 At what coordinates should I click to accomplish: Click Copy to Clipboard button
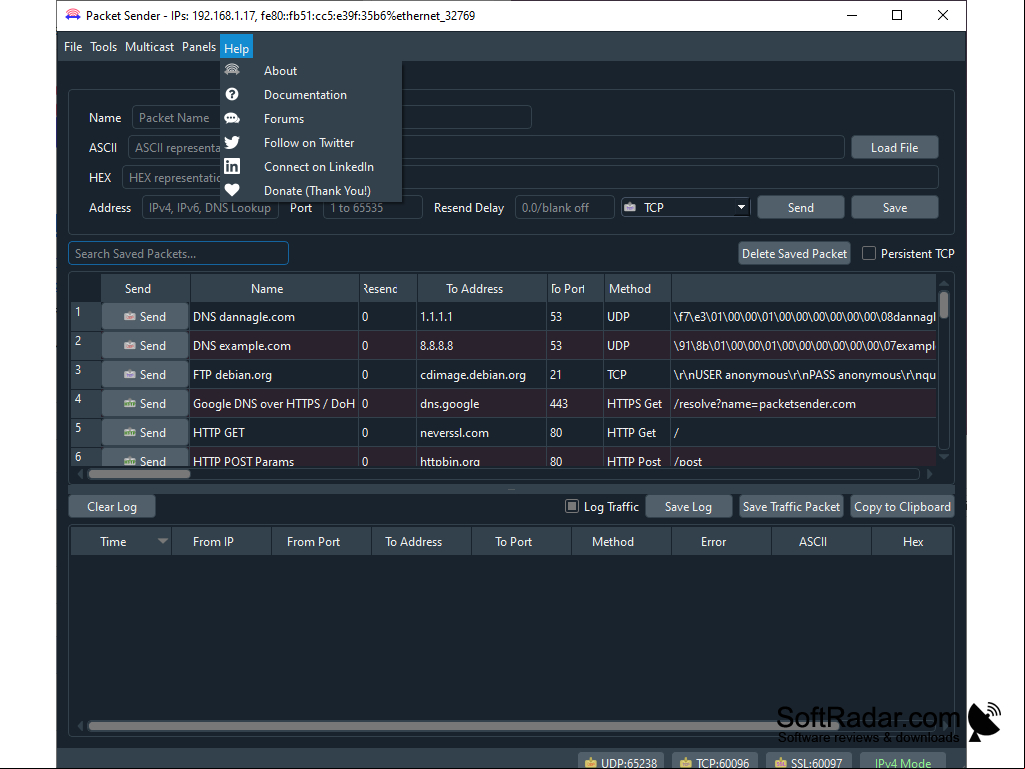pos(902,507)
